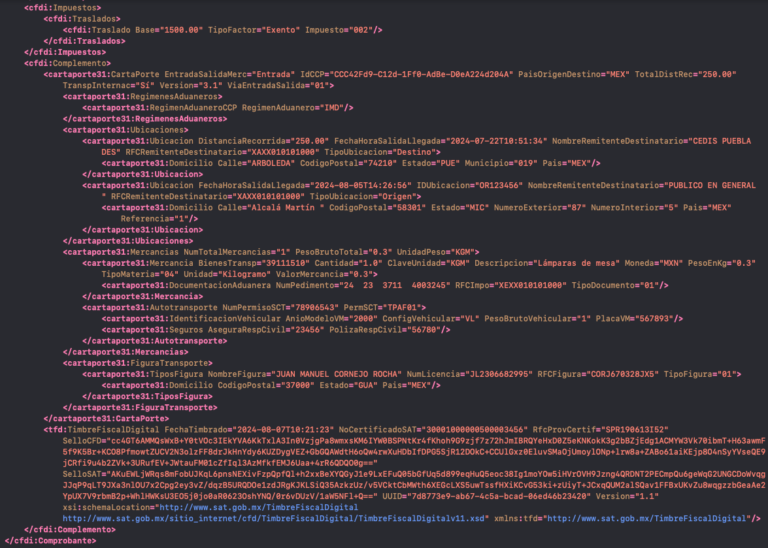
Task: Click the opening cfdi:Impuestos tag
Action: pyautogui.click(x=56, y=7)
